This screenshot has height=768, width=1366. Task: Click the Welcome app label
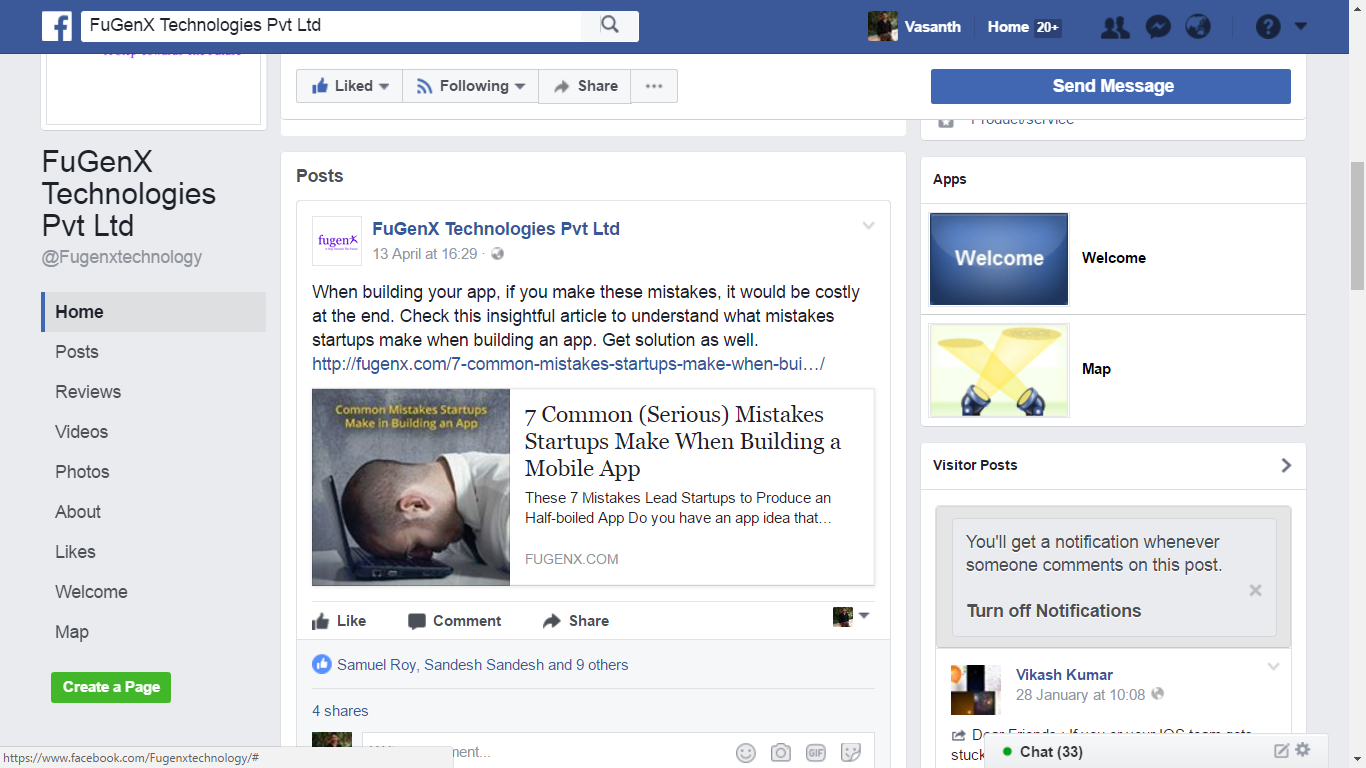[x=1114, y=258]
